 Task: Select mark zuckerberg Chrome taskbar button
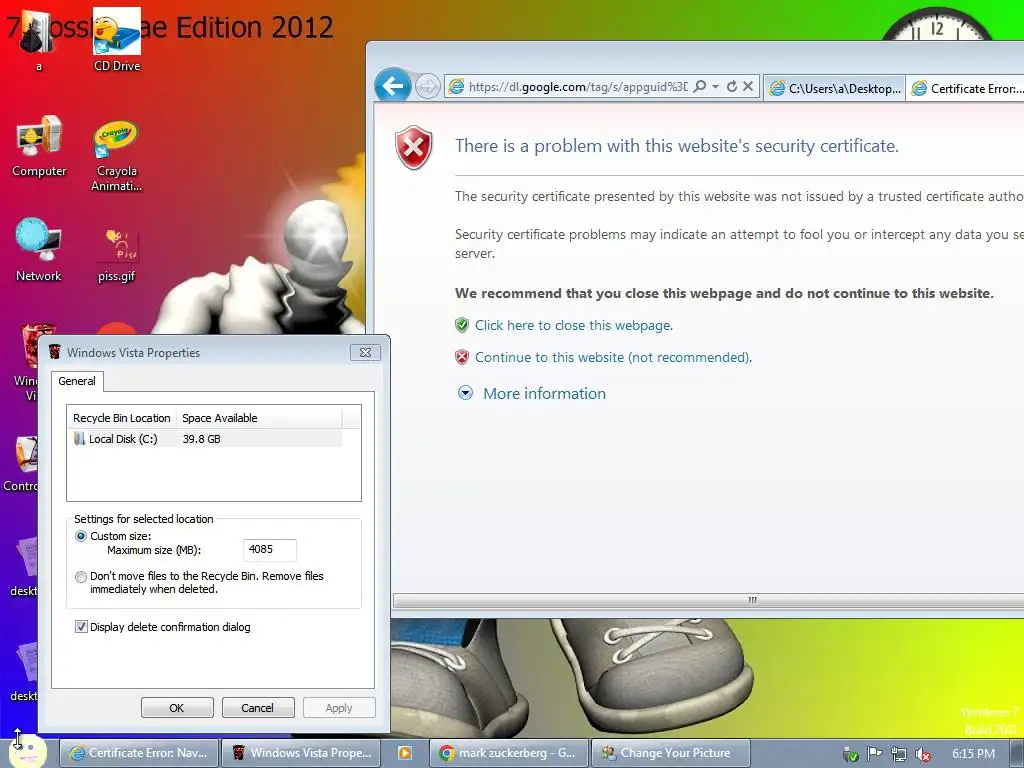[x=509, y=753]
